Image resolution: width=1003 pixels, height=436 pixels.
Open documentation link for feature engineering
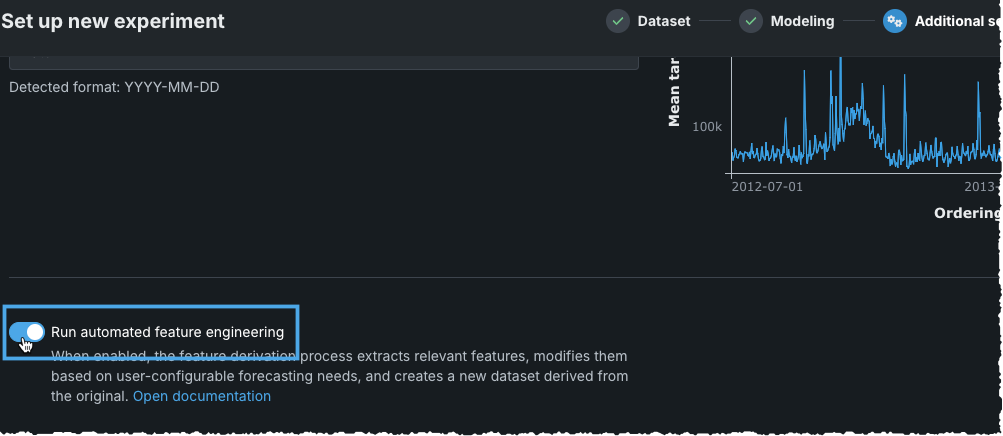point(202,396)
